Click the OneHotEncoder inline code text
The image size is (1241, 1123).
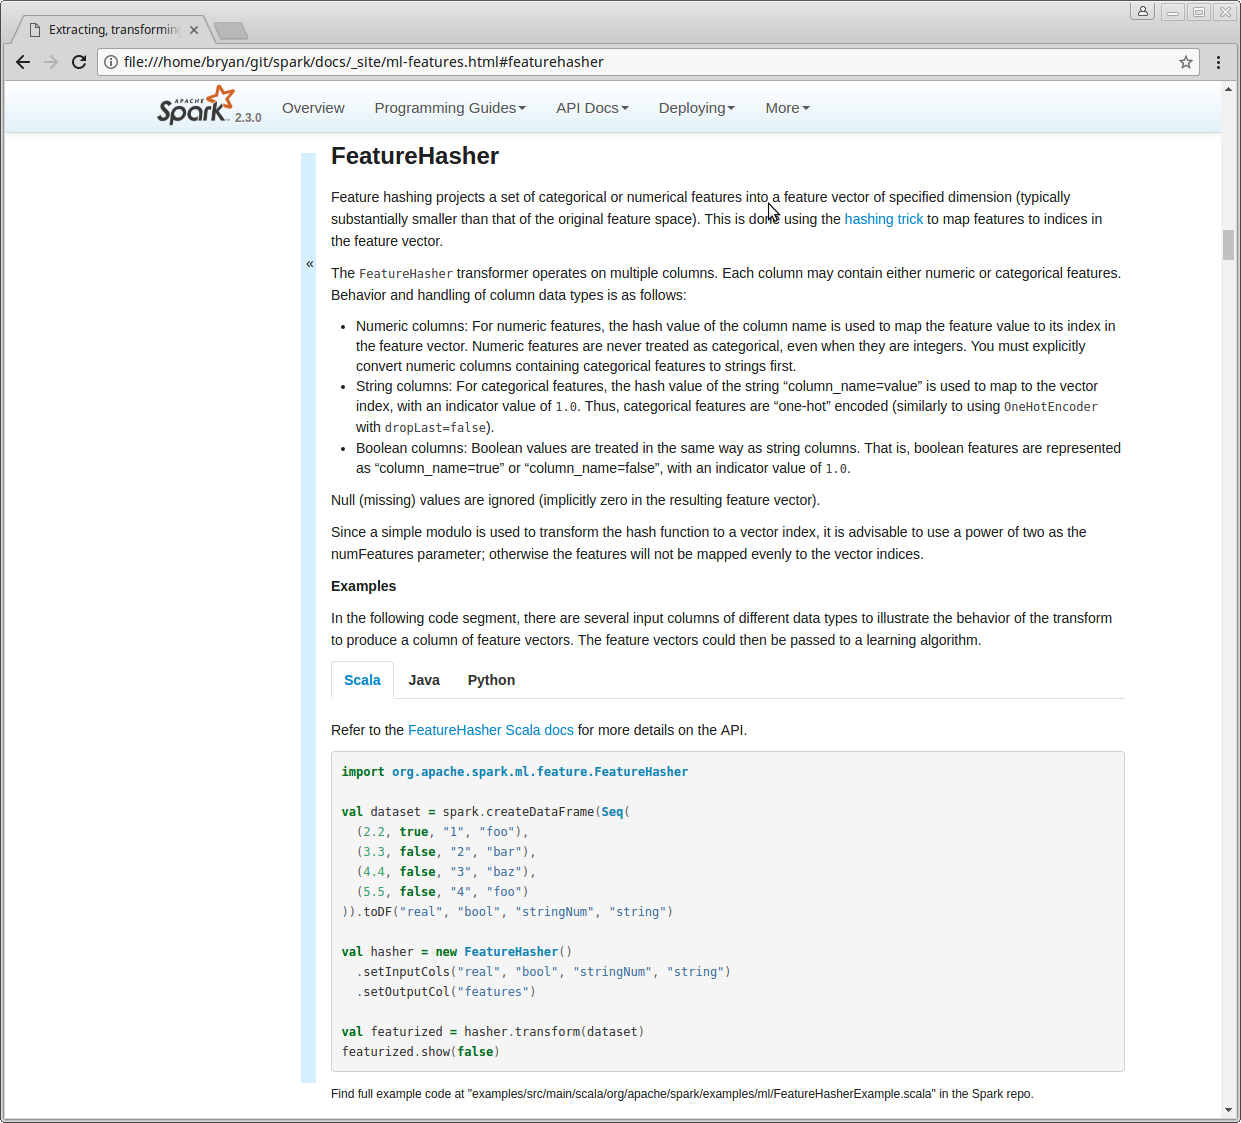coord(1051,407)
